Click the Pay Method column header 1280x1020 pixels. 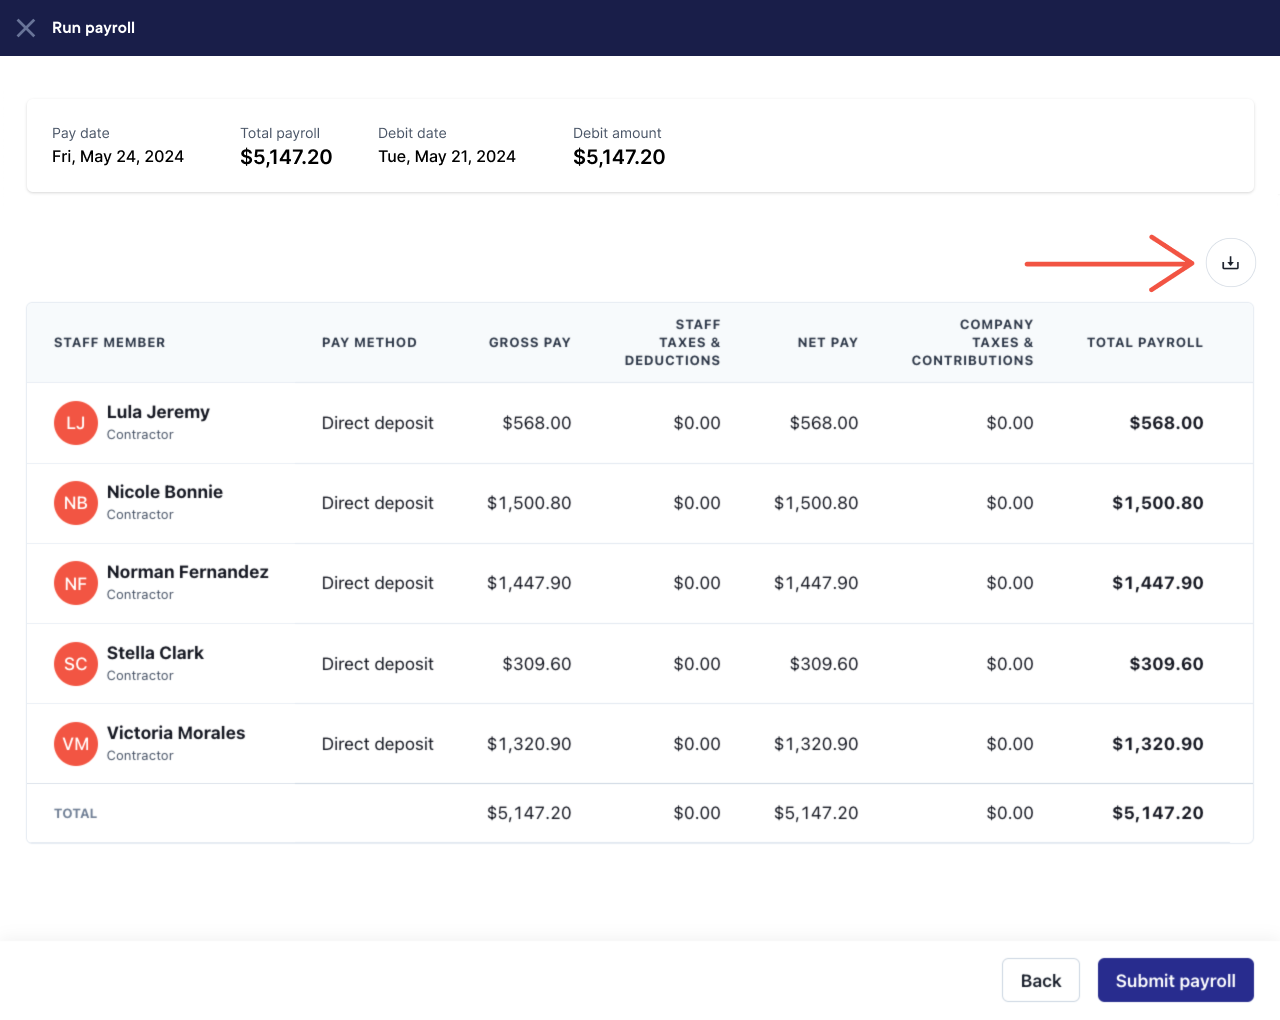click(x=369, y=342)
